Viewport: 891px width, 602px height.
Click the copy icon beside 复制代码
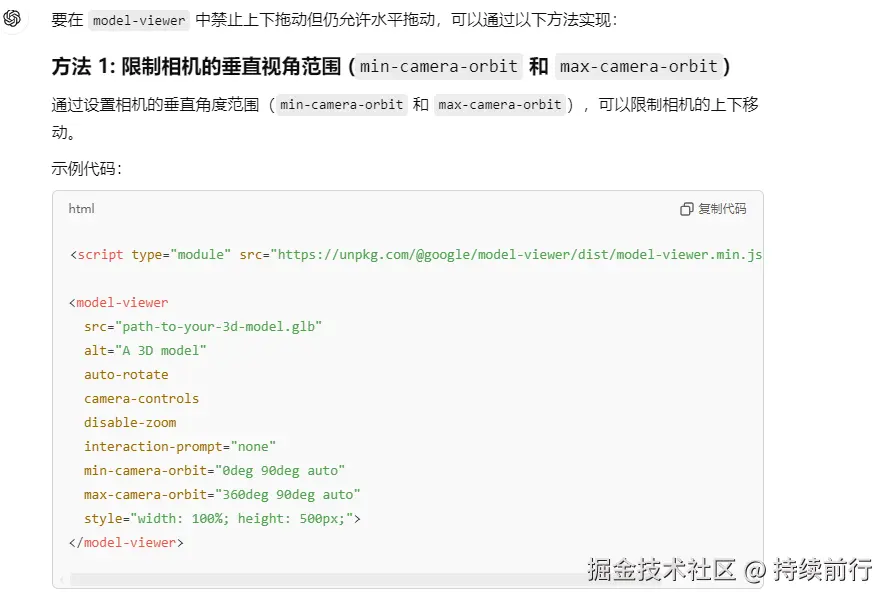[687, 208]
